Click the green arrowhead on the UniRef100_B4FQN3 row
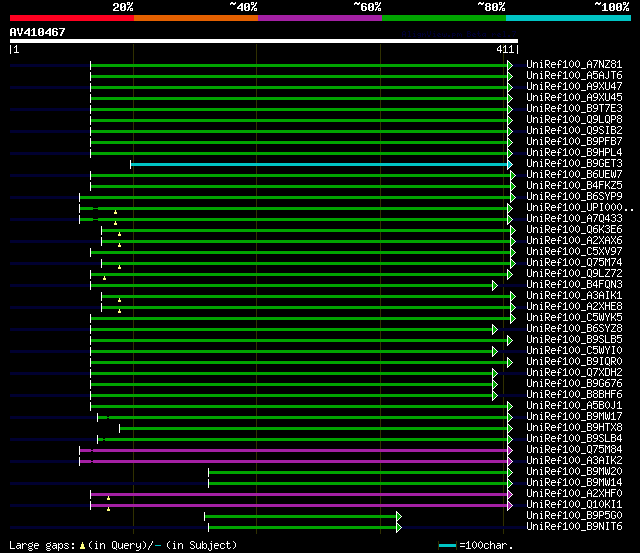This screenshot has height=553, width=640. [x=495, y=285]
